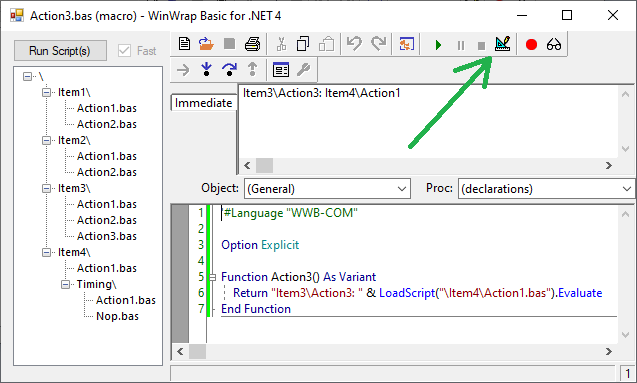Click code editor horizontal scrollbar thumb
The height and width of the screenshot is (383, 637).
197,352
